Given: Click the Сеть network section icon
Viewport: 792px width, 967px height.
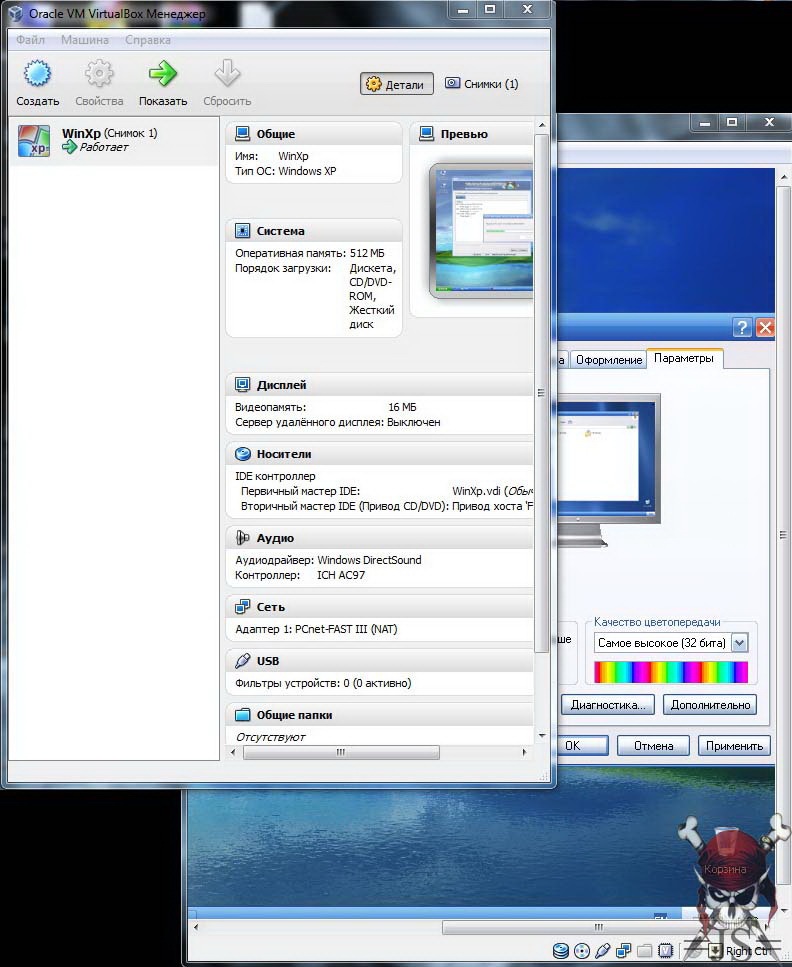Looking at the screenshot, I should (x=242, y=607).
